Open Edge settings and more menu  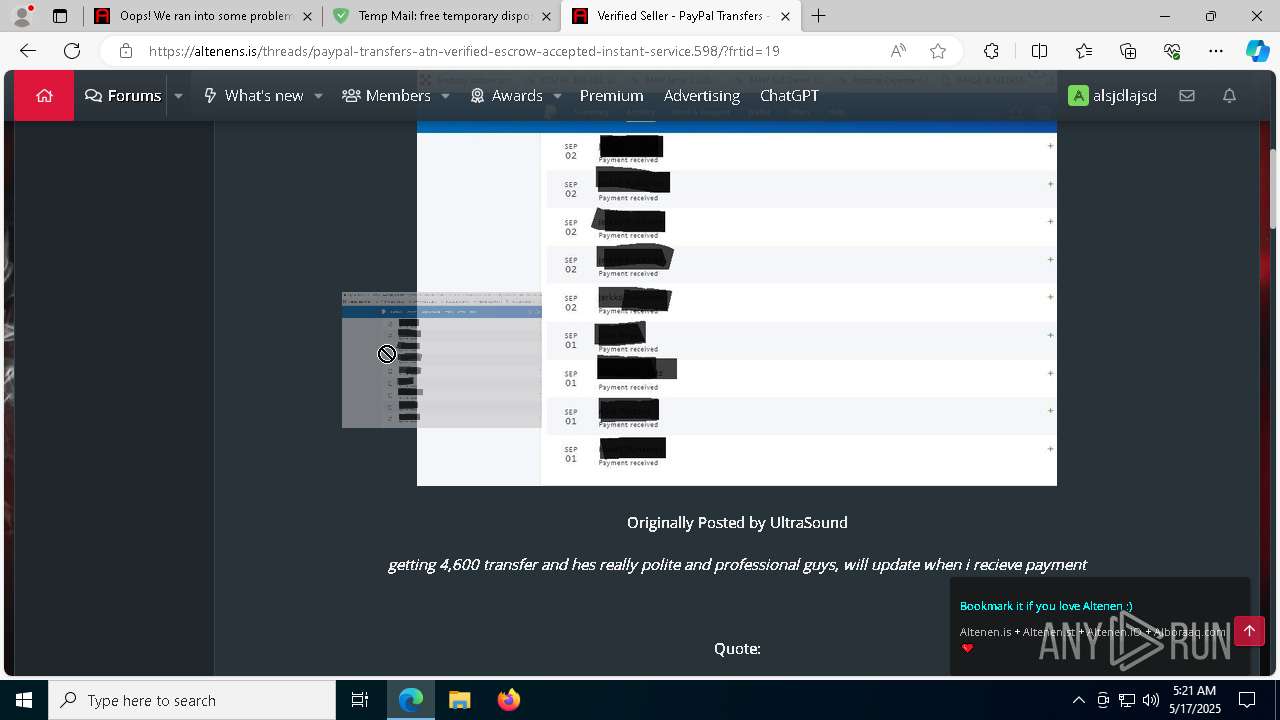coord(1216,51)
